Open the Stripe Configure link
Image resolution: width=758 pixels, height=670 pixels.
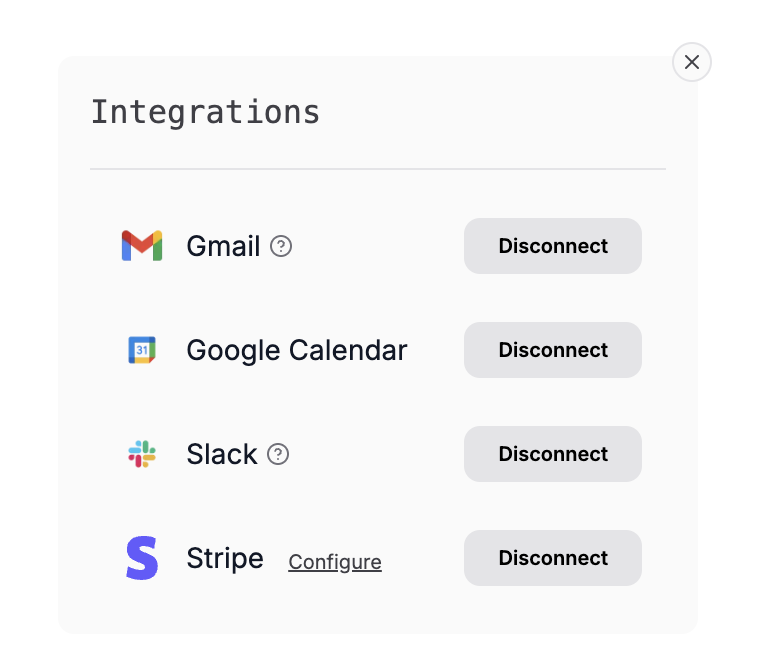coord(335,562)
